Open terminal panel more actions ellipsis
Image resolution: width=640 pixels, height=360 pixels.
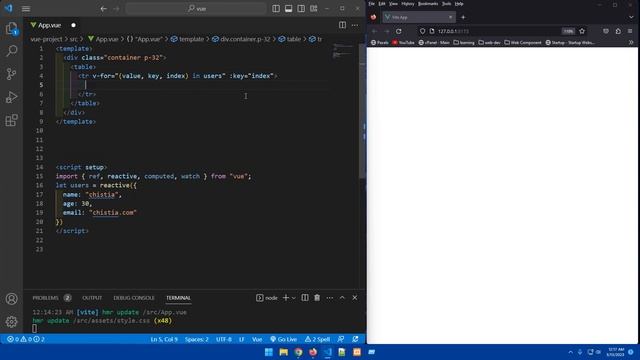pyautogui.click(x=330, y=298)
